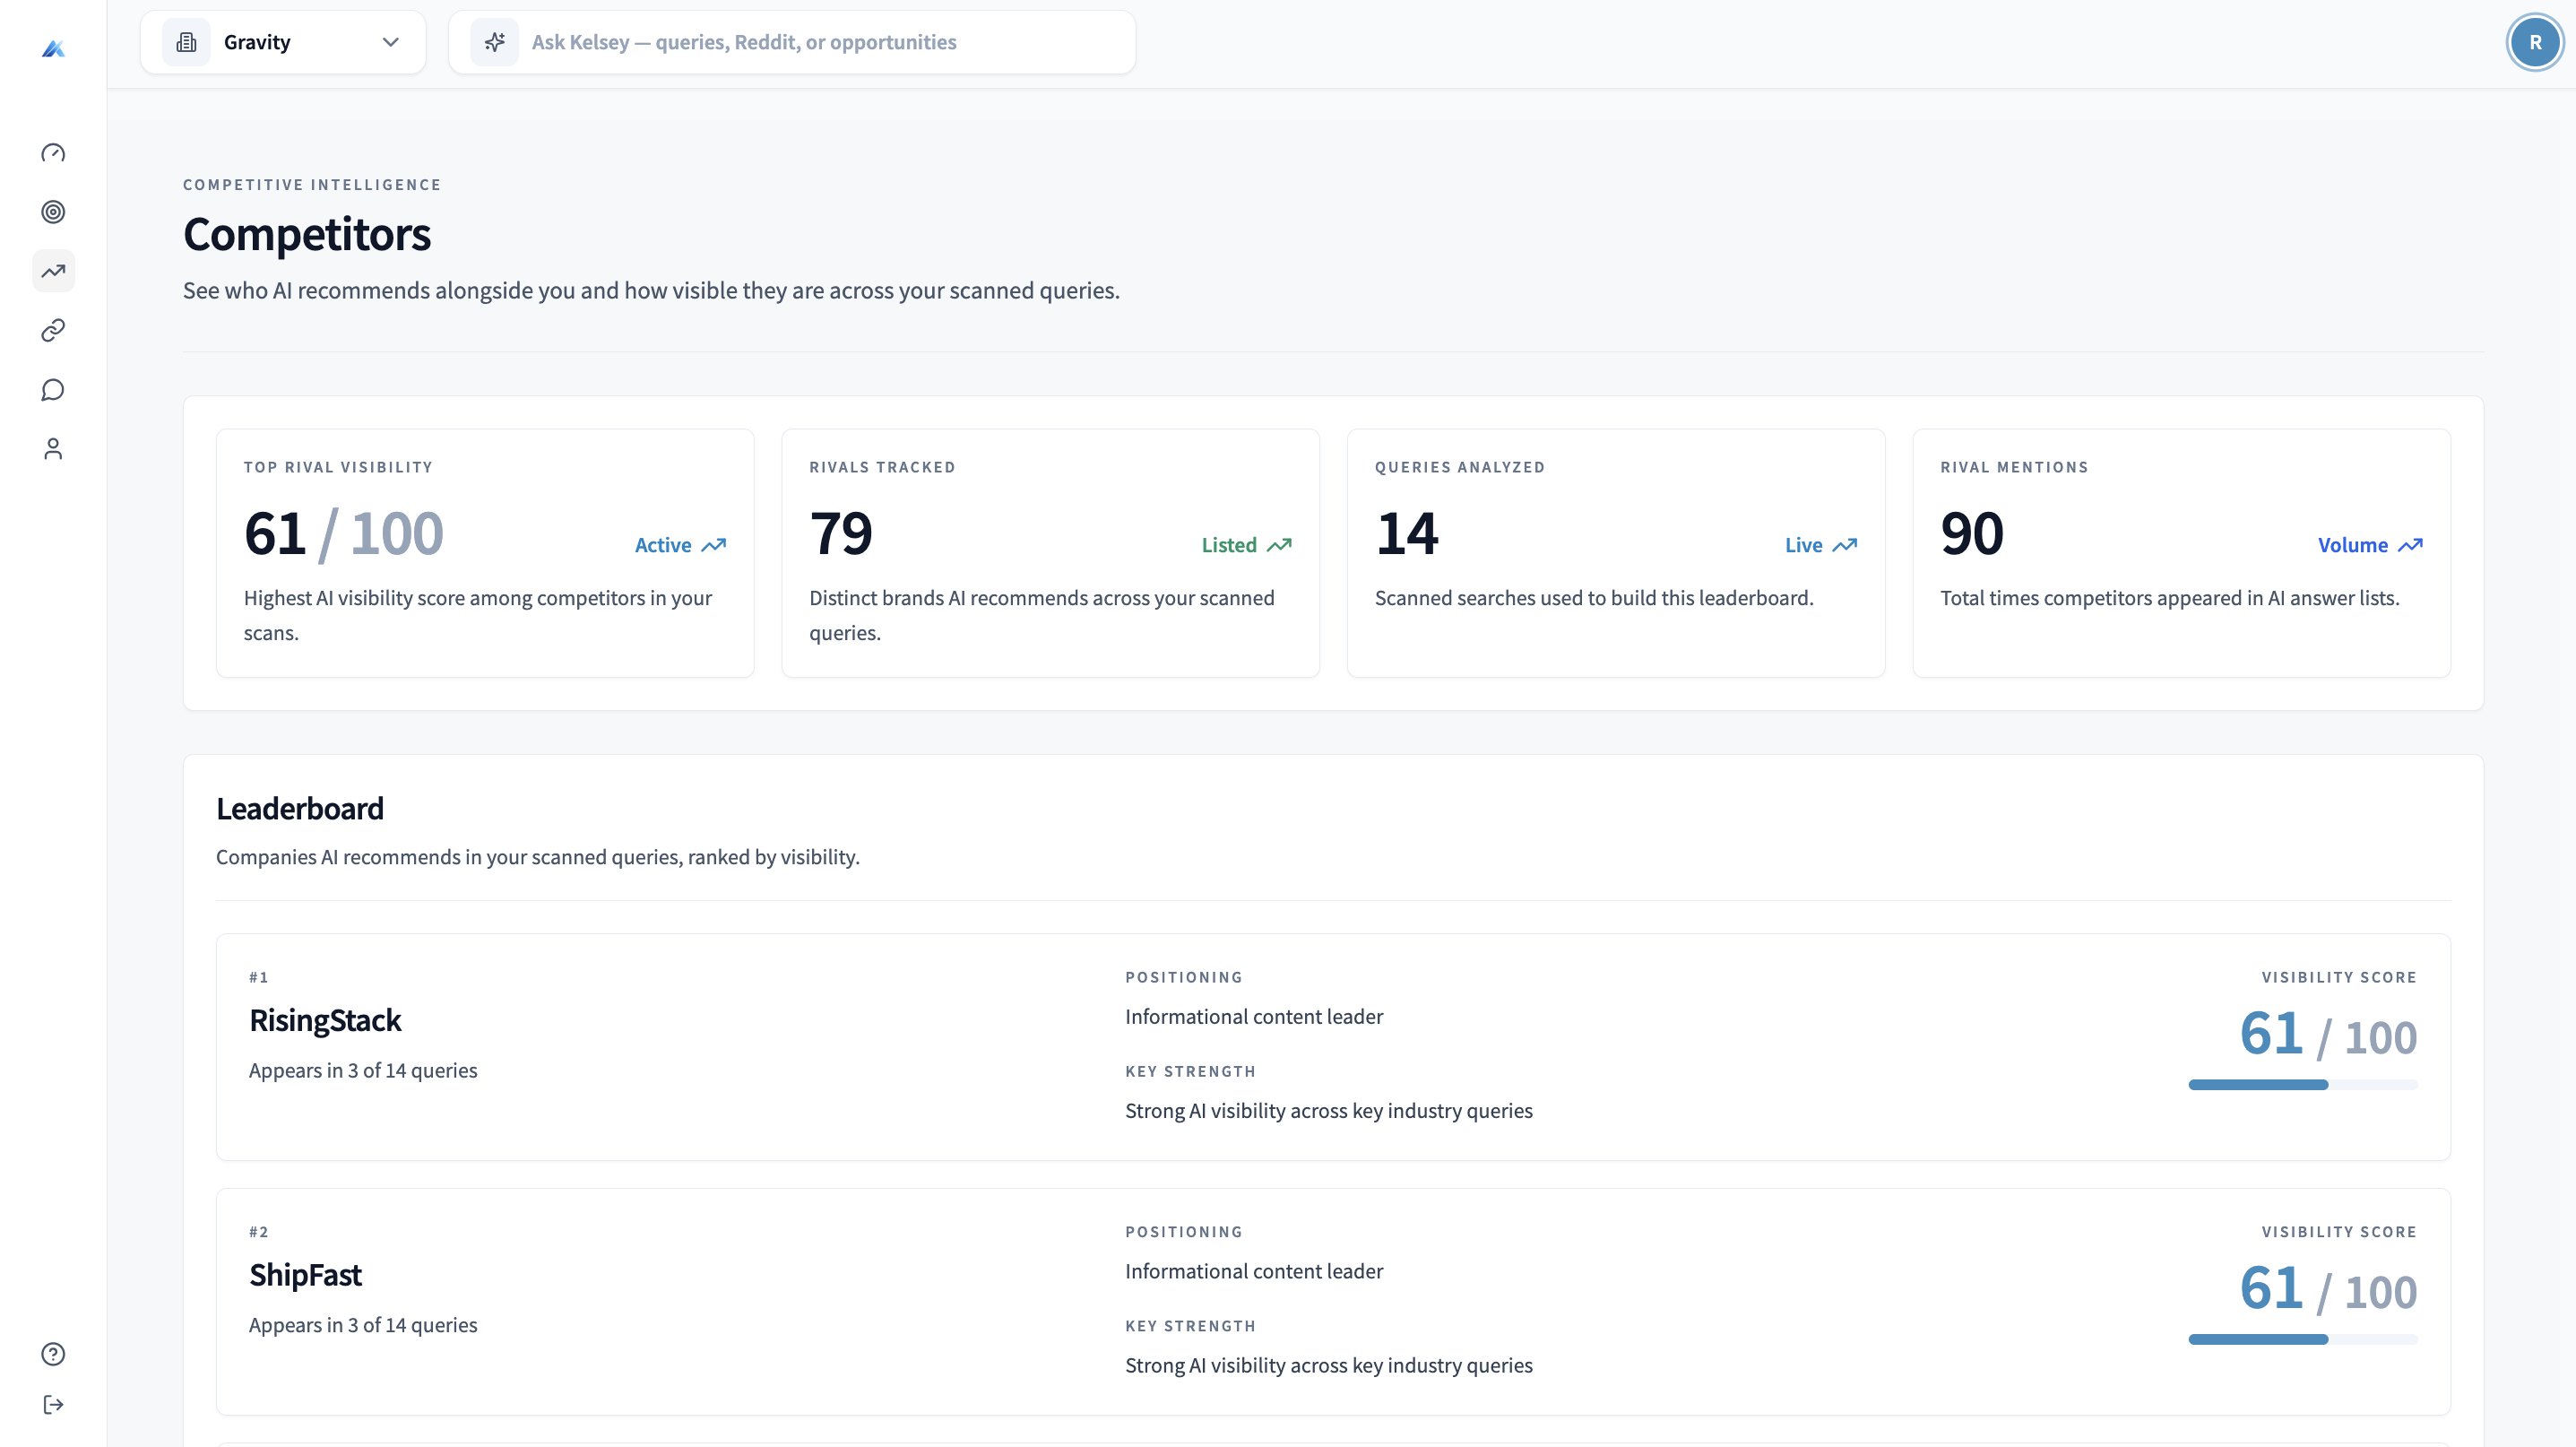The width and height of the screenshot is (2576, 1447).
Task: Select the target icon in the sidebar
Action: point(53,212)
